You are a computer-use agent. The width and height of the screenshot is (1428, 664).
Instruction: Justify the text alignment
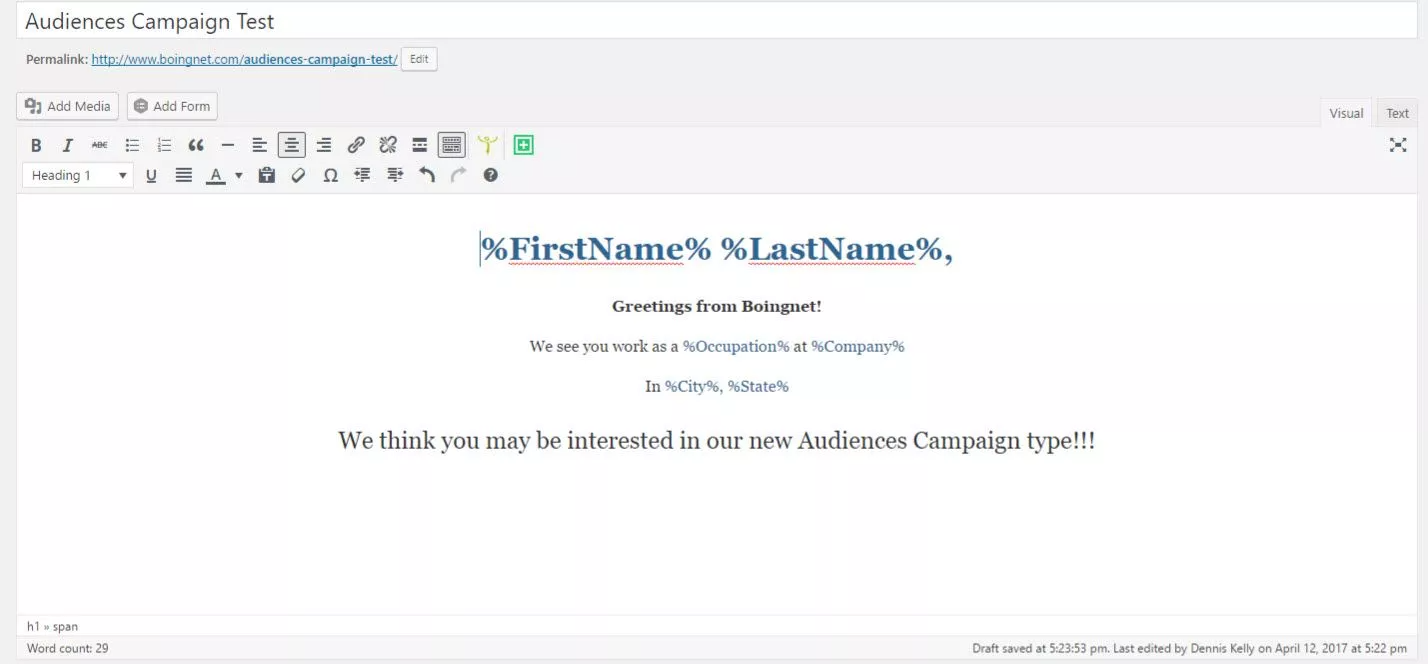pyautogui.click(x=184, y=175)
